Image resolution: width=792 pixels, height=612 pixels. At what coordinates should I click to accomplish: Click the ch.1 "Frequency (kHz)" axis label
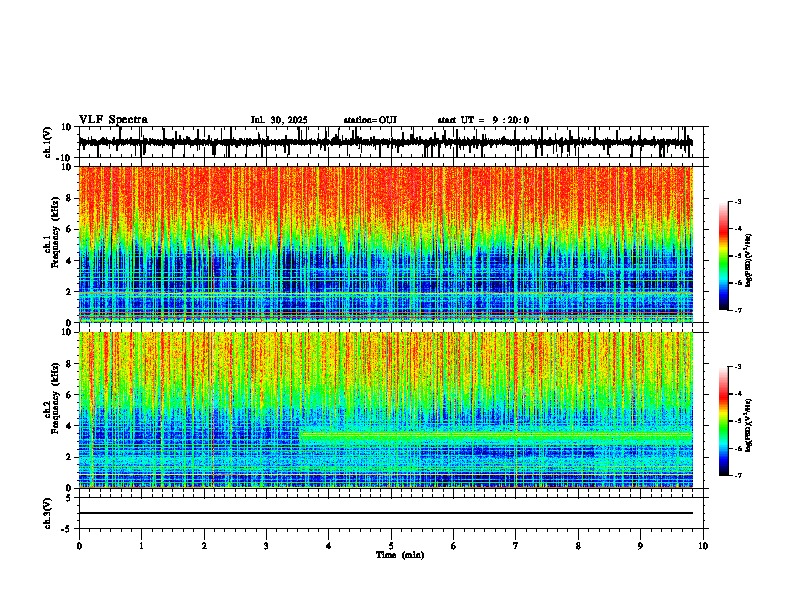(x=56, y=233)
